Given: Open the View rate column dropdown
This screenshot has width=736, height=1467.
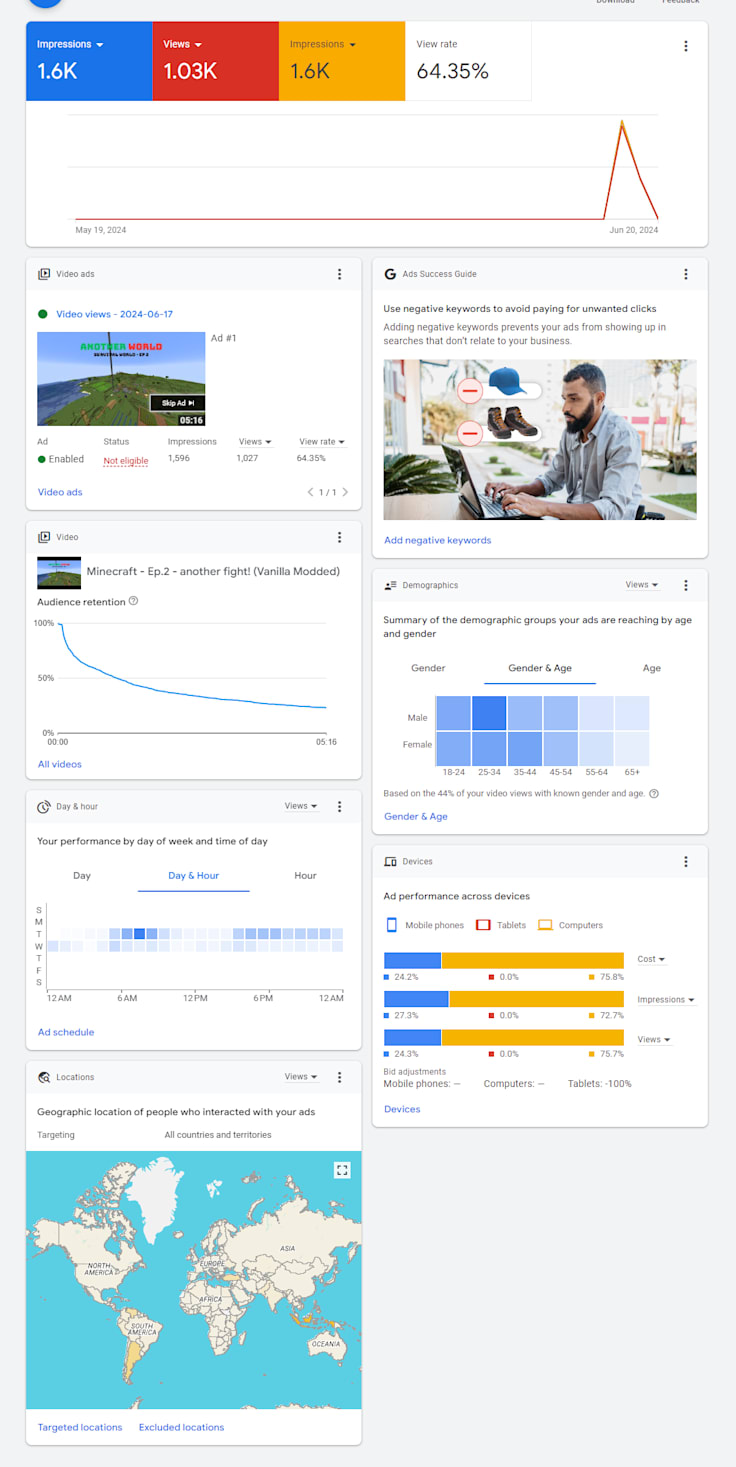Looking at the screenshot, I should click(x=322, y=441).
